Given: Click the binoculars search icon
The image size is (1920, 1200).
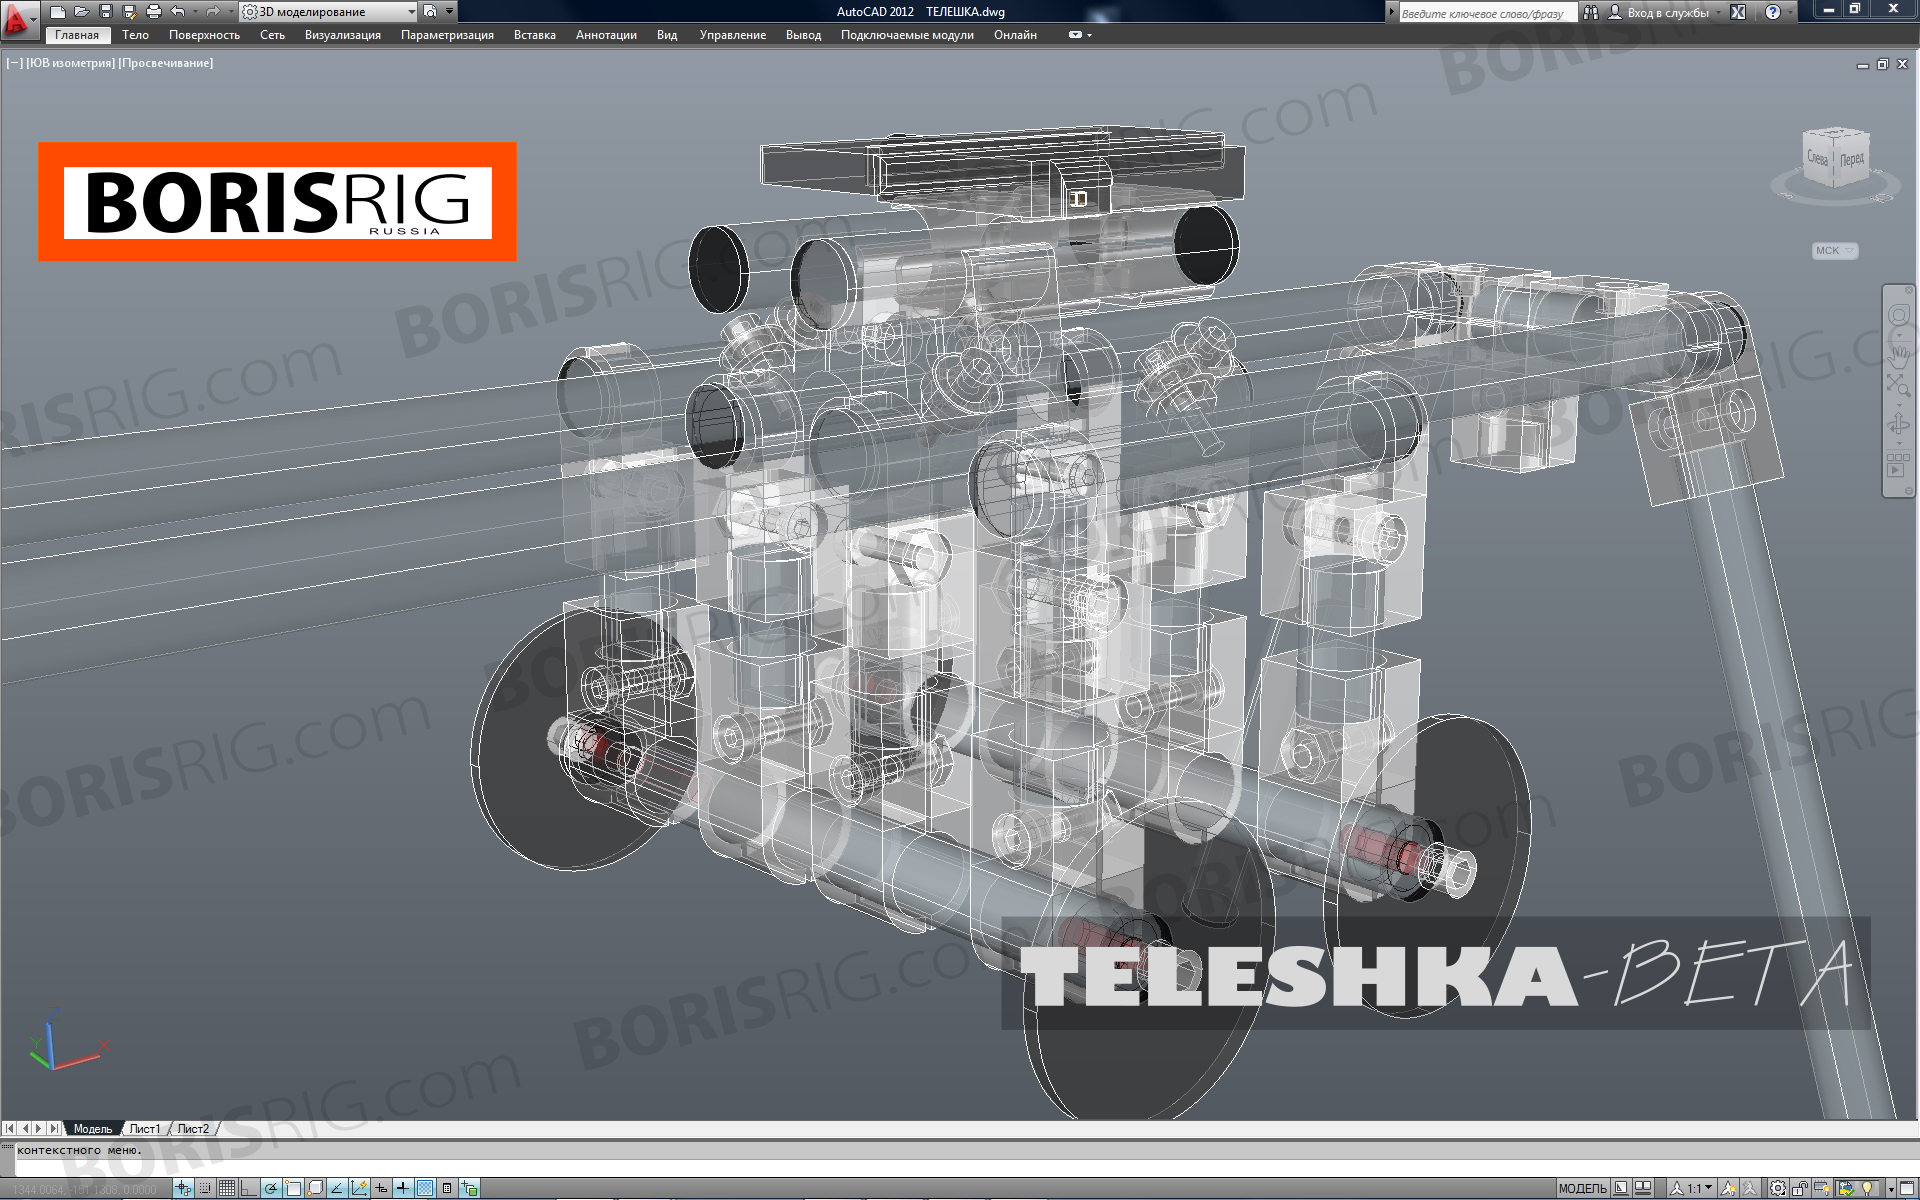Looking at the screenshot, I should (x=1590, y=13).
